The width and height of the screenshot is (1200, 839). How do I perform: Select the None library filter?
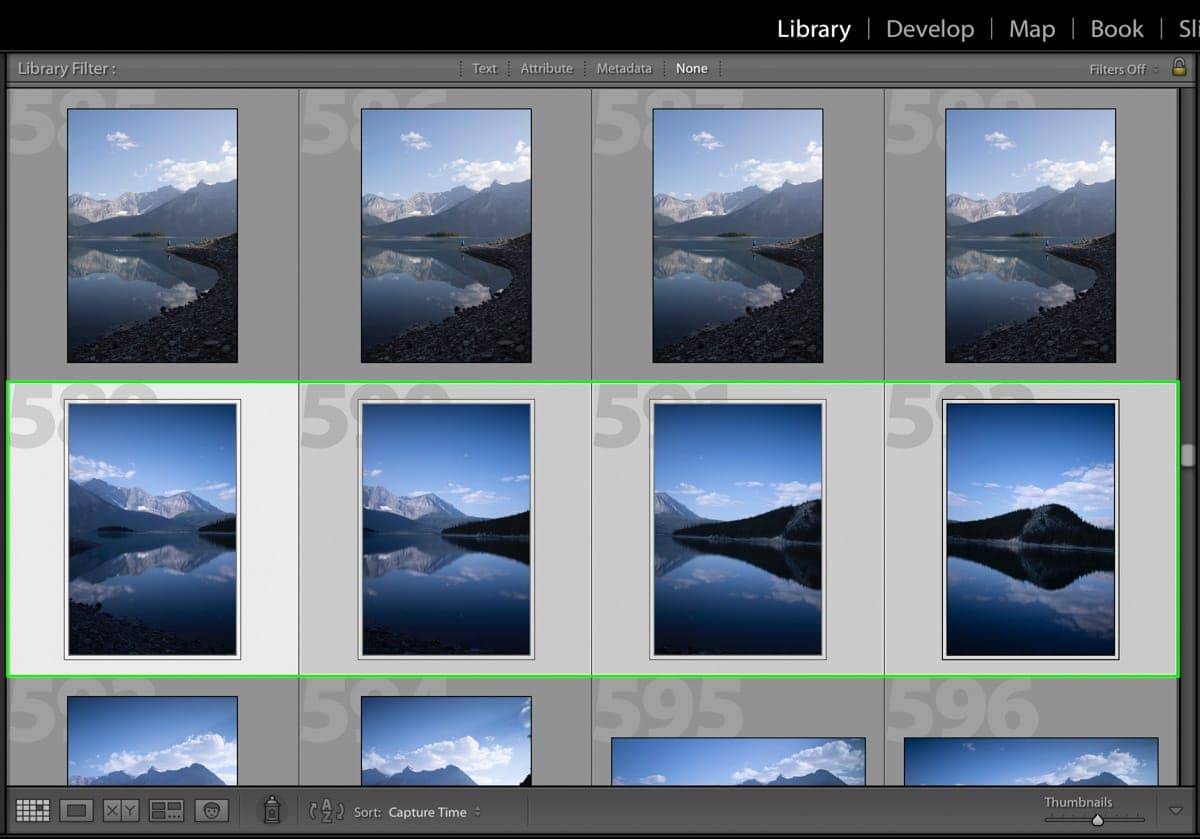click(x=691, y=68)
